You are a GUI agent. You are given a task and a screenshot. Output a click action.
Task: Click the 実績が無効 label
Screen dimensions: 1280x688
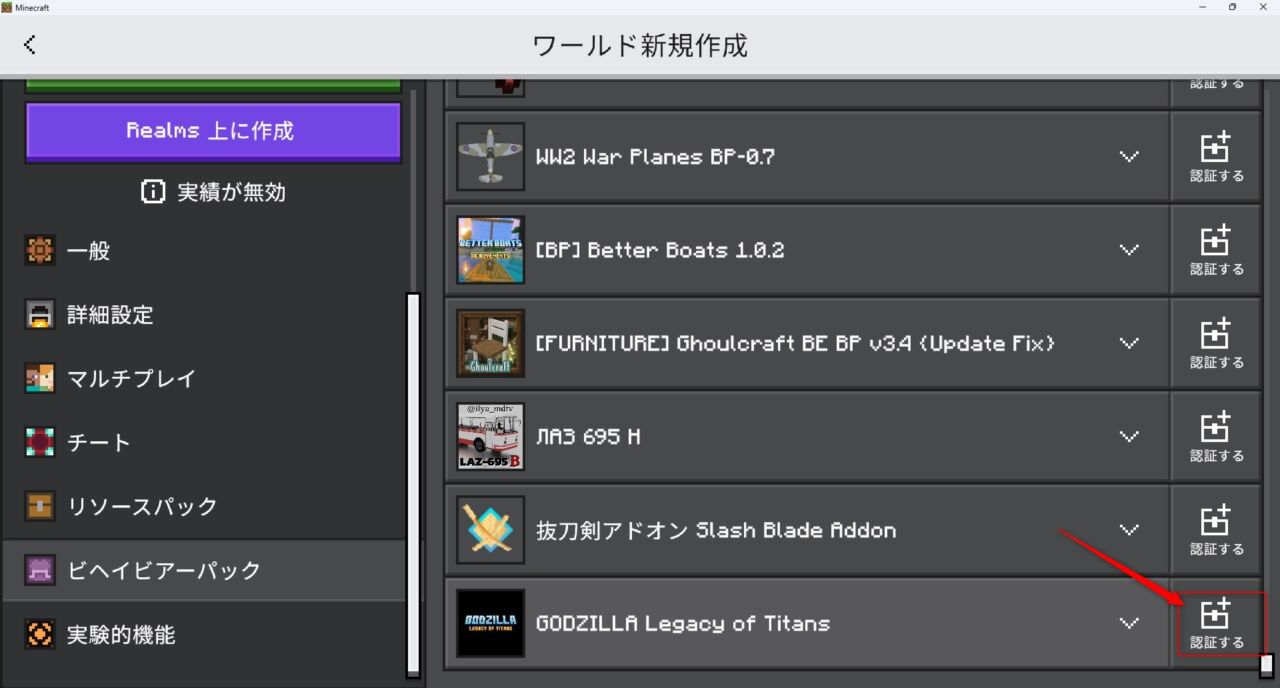click(232, 192)
